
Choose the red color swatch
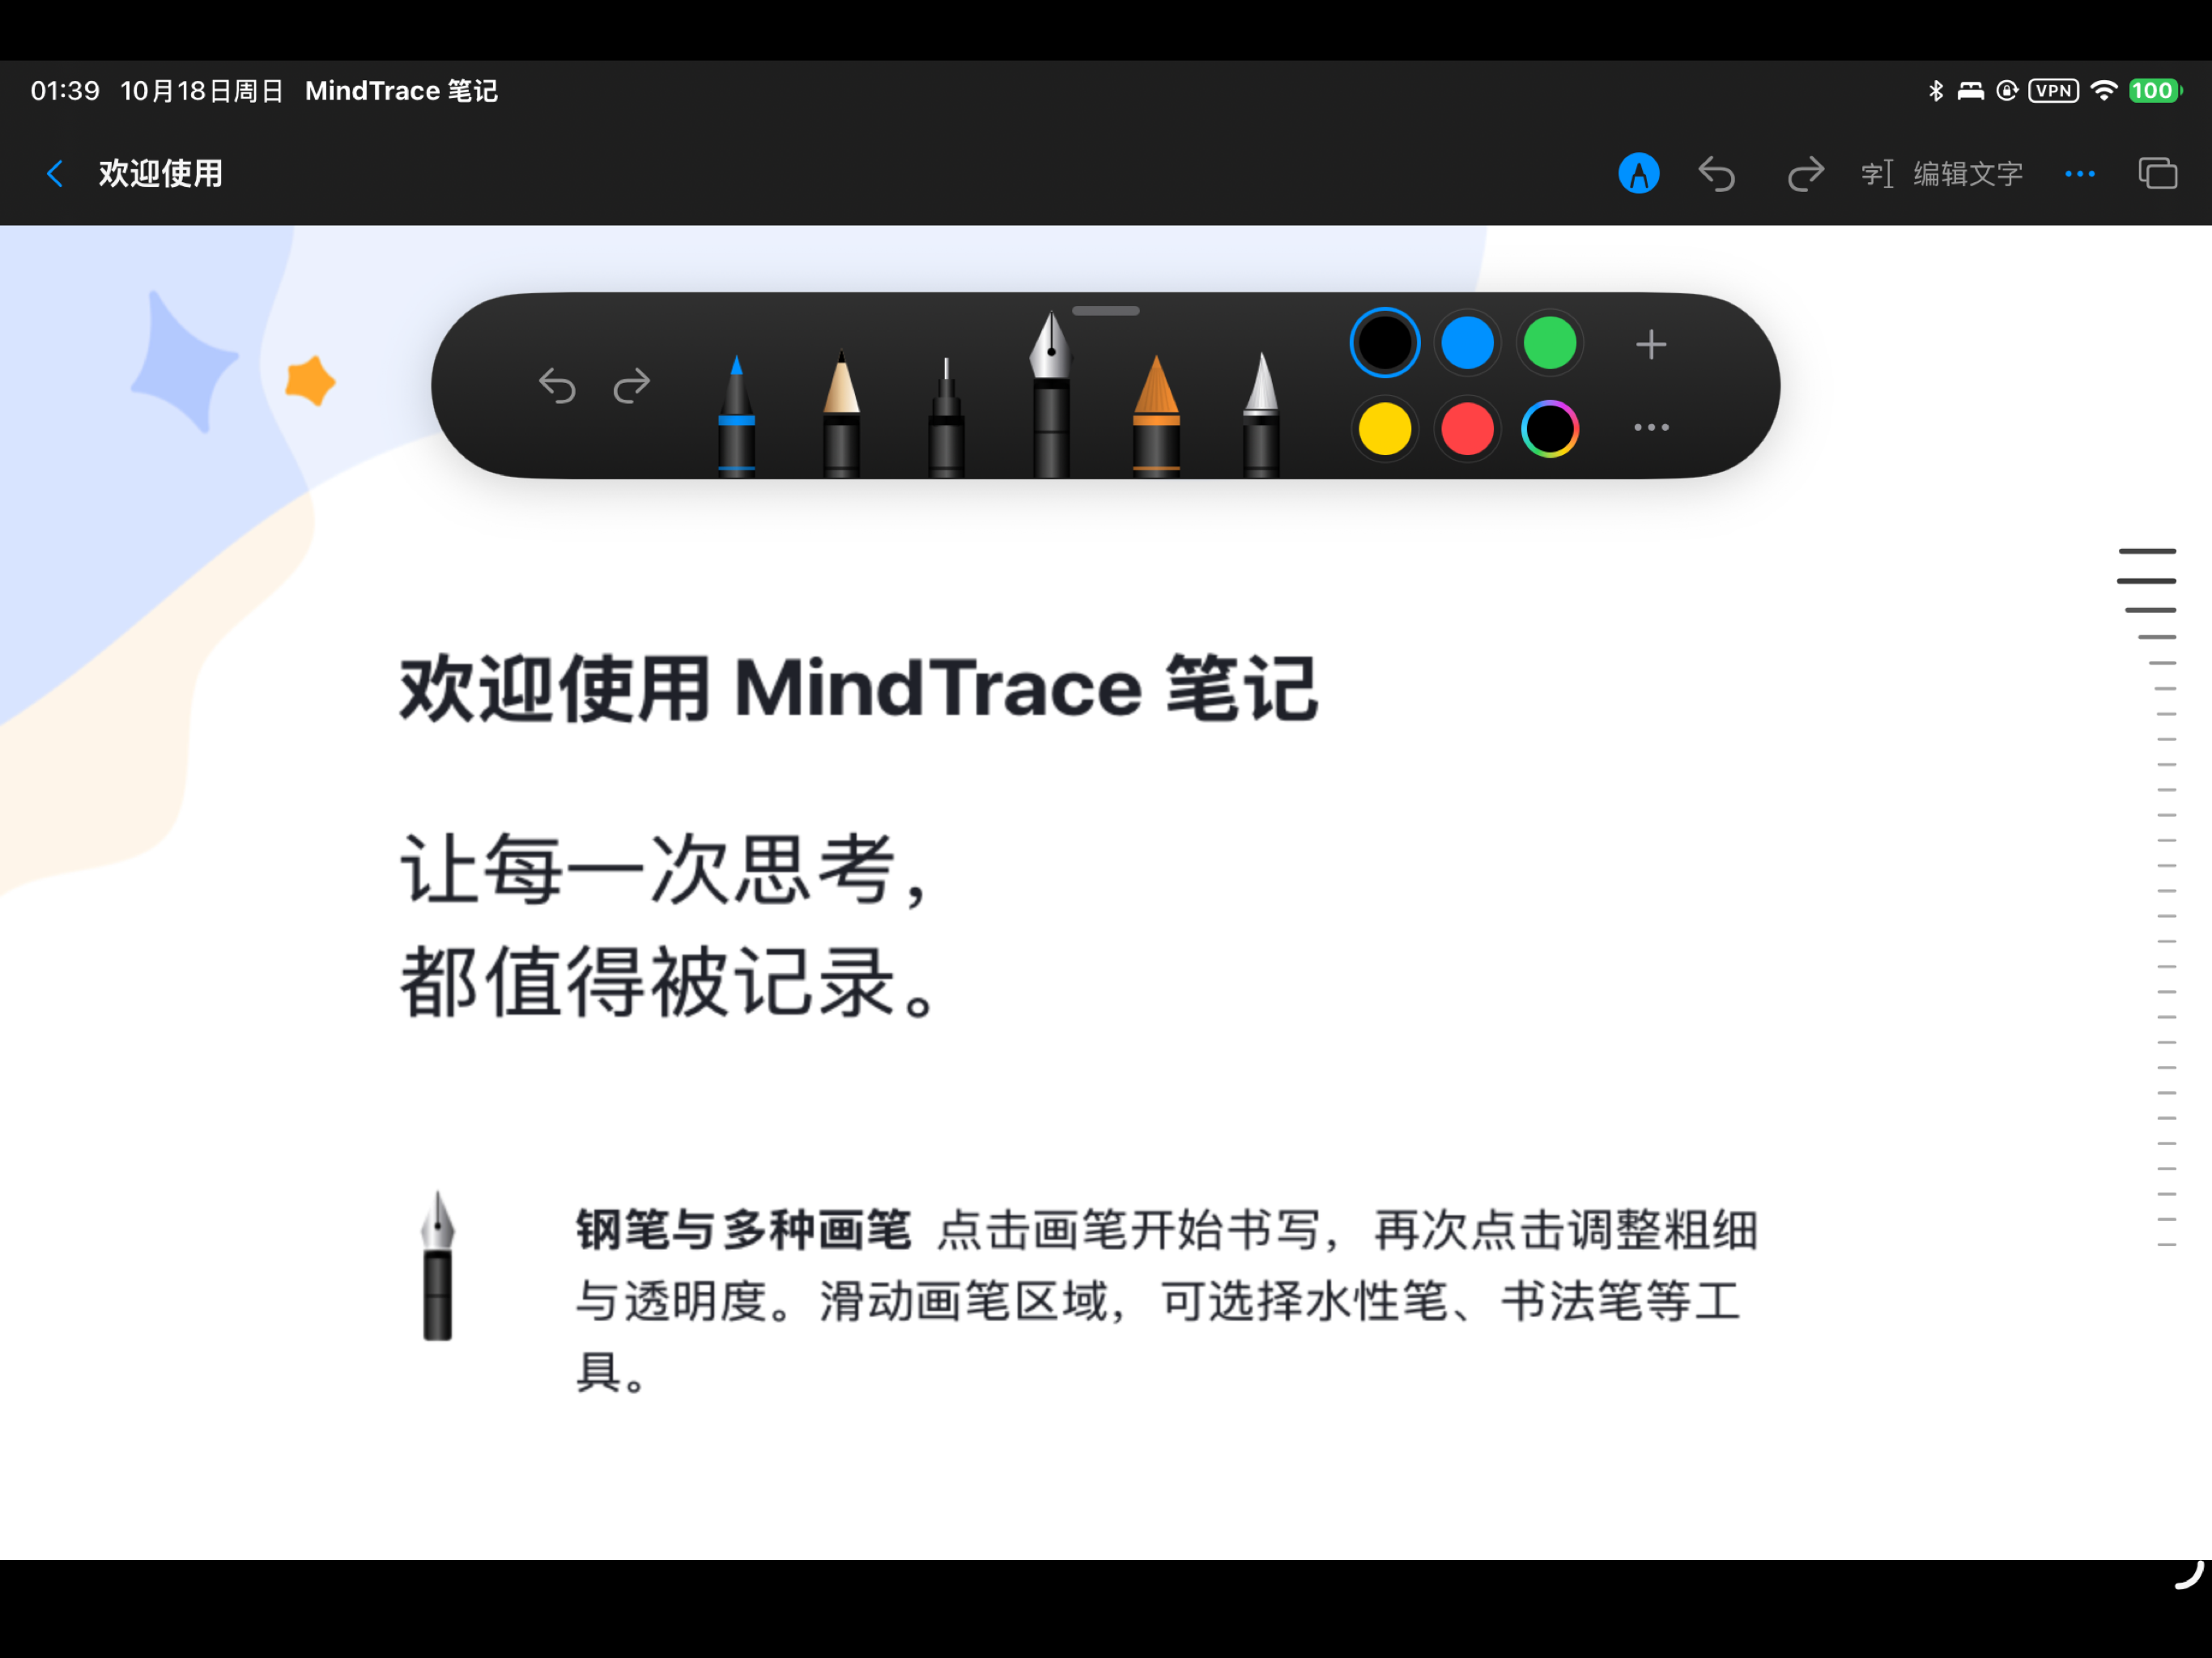tap(1467, 428)
